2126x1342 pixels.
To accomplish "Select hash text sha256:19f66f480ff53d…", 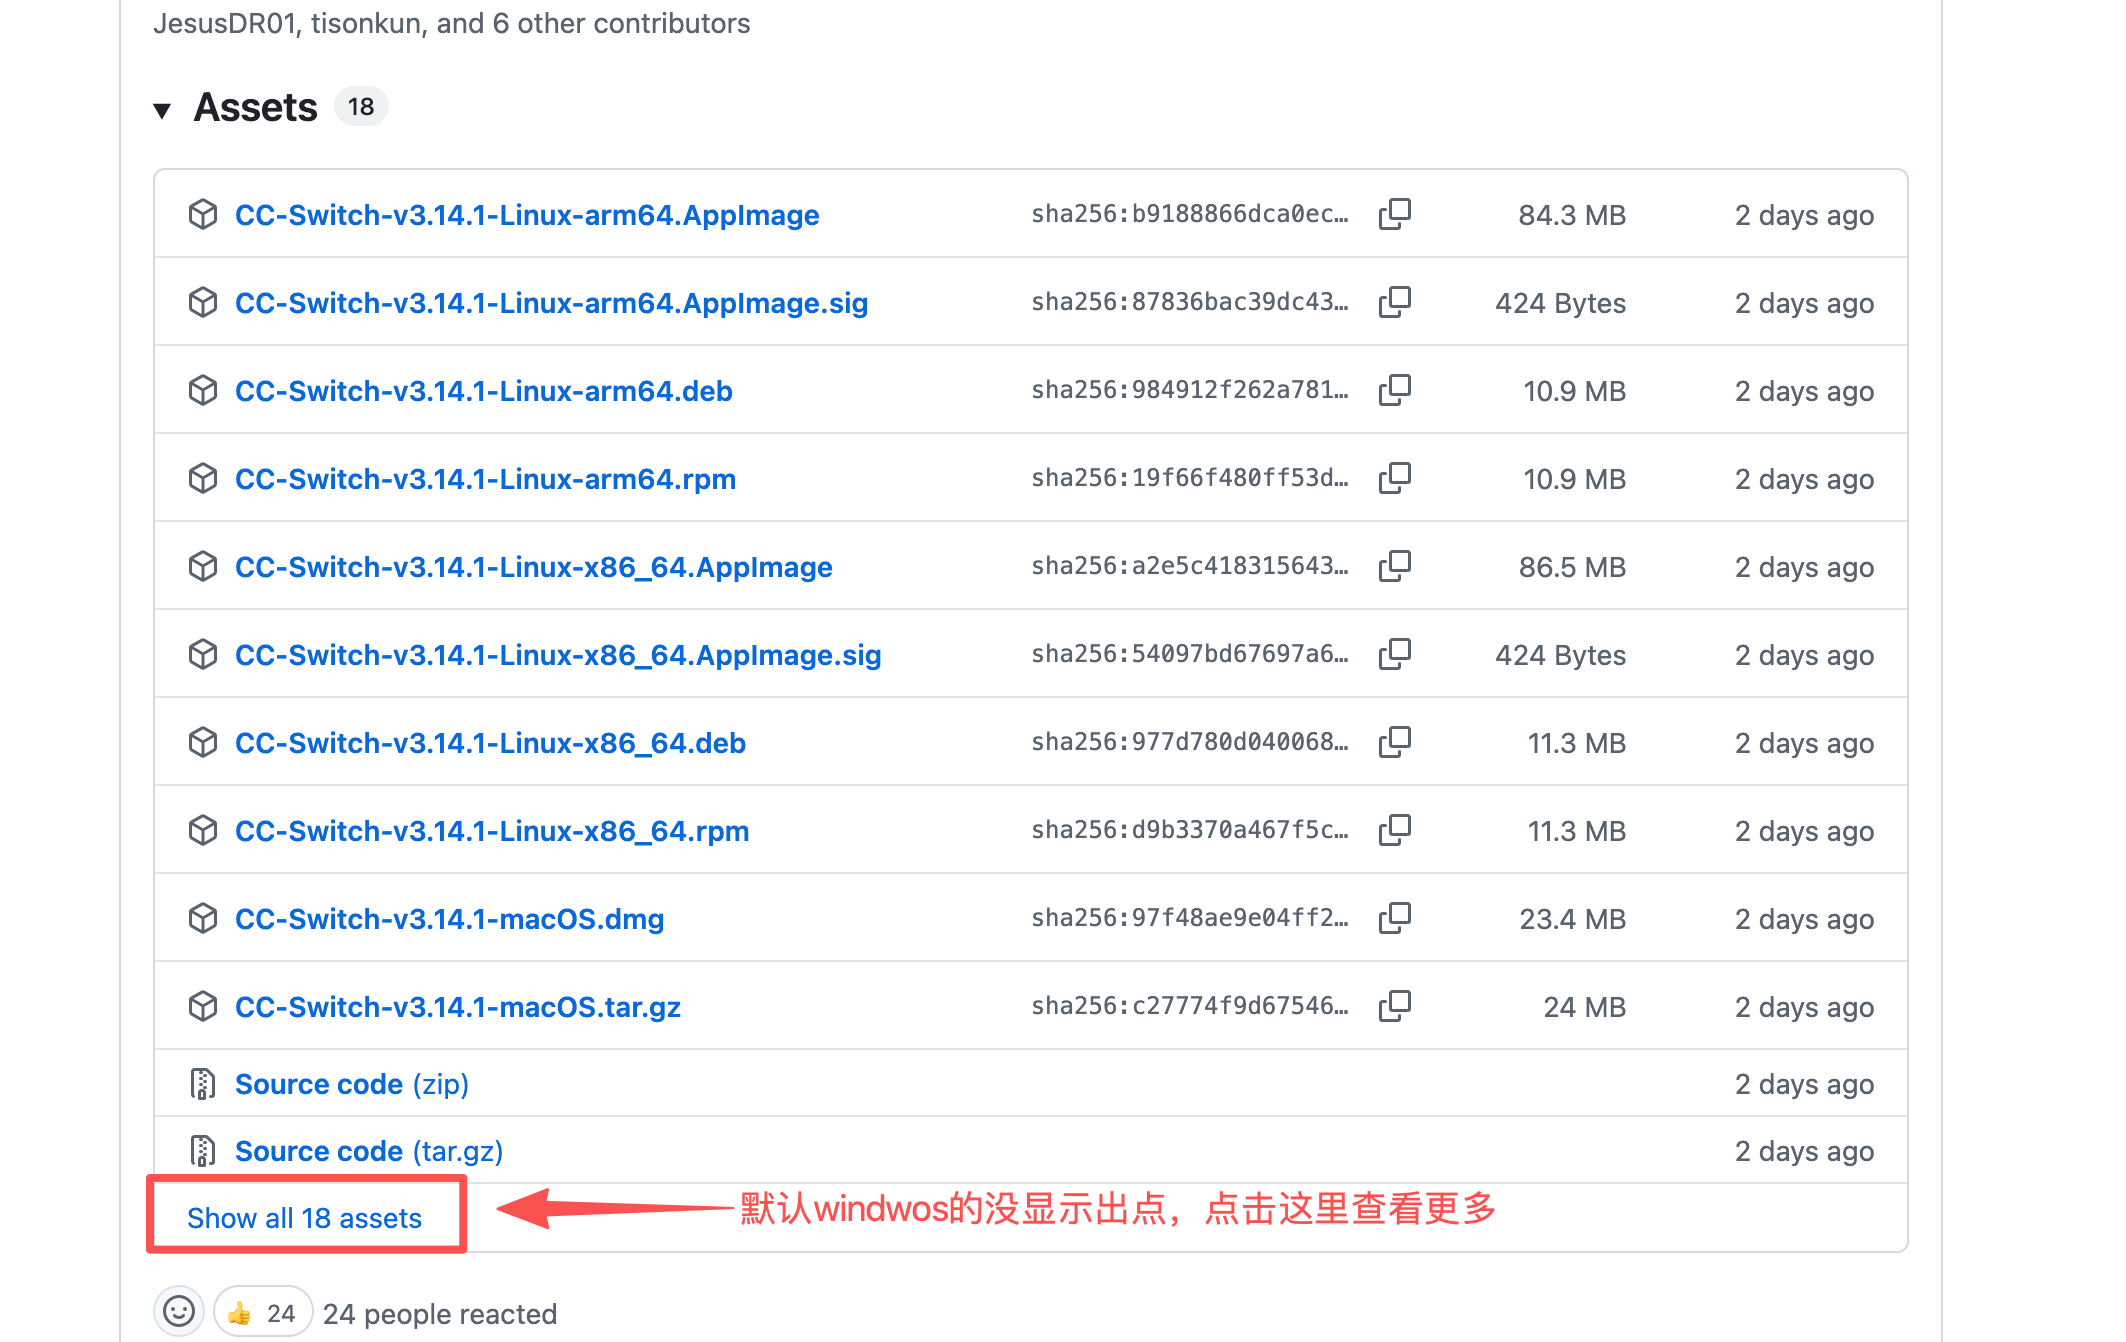I will point(1189,478).
